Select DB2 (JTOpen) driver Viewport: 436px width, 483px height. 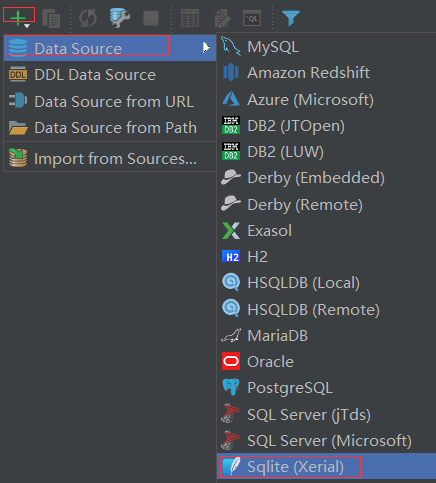326,126
